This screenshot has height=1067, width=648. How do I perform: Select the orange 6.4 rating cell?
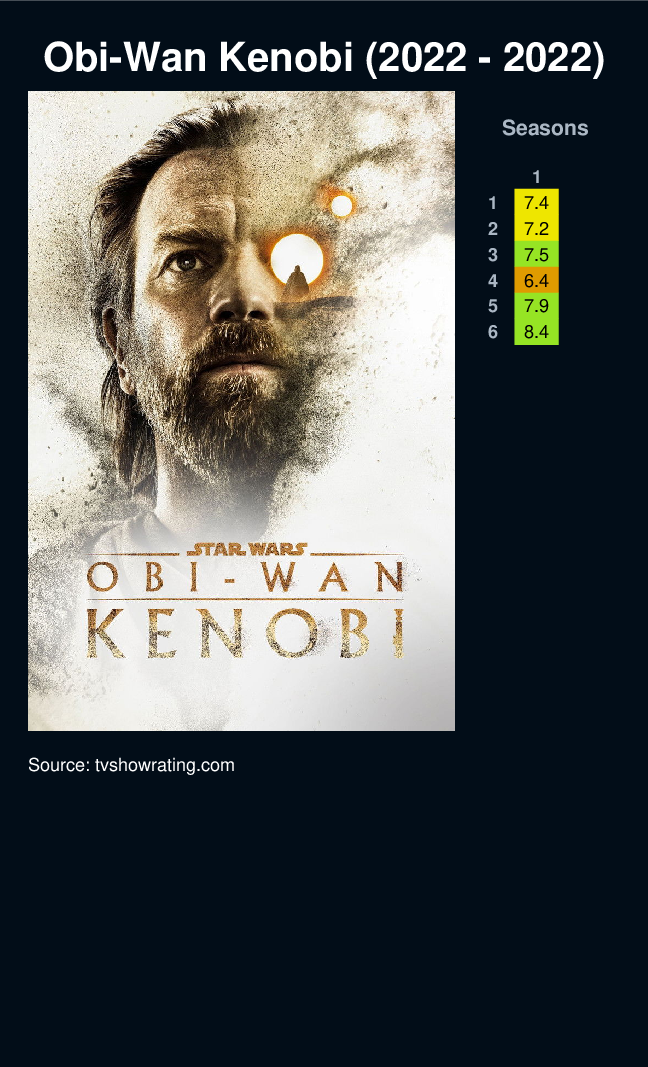pos(536,280)
